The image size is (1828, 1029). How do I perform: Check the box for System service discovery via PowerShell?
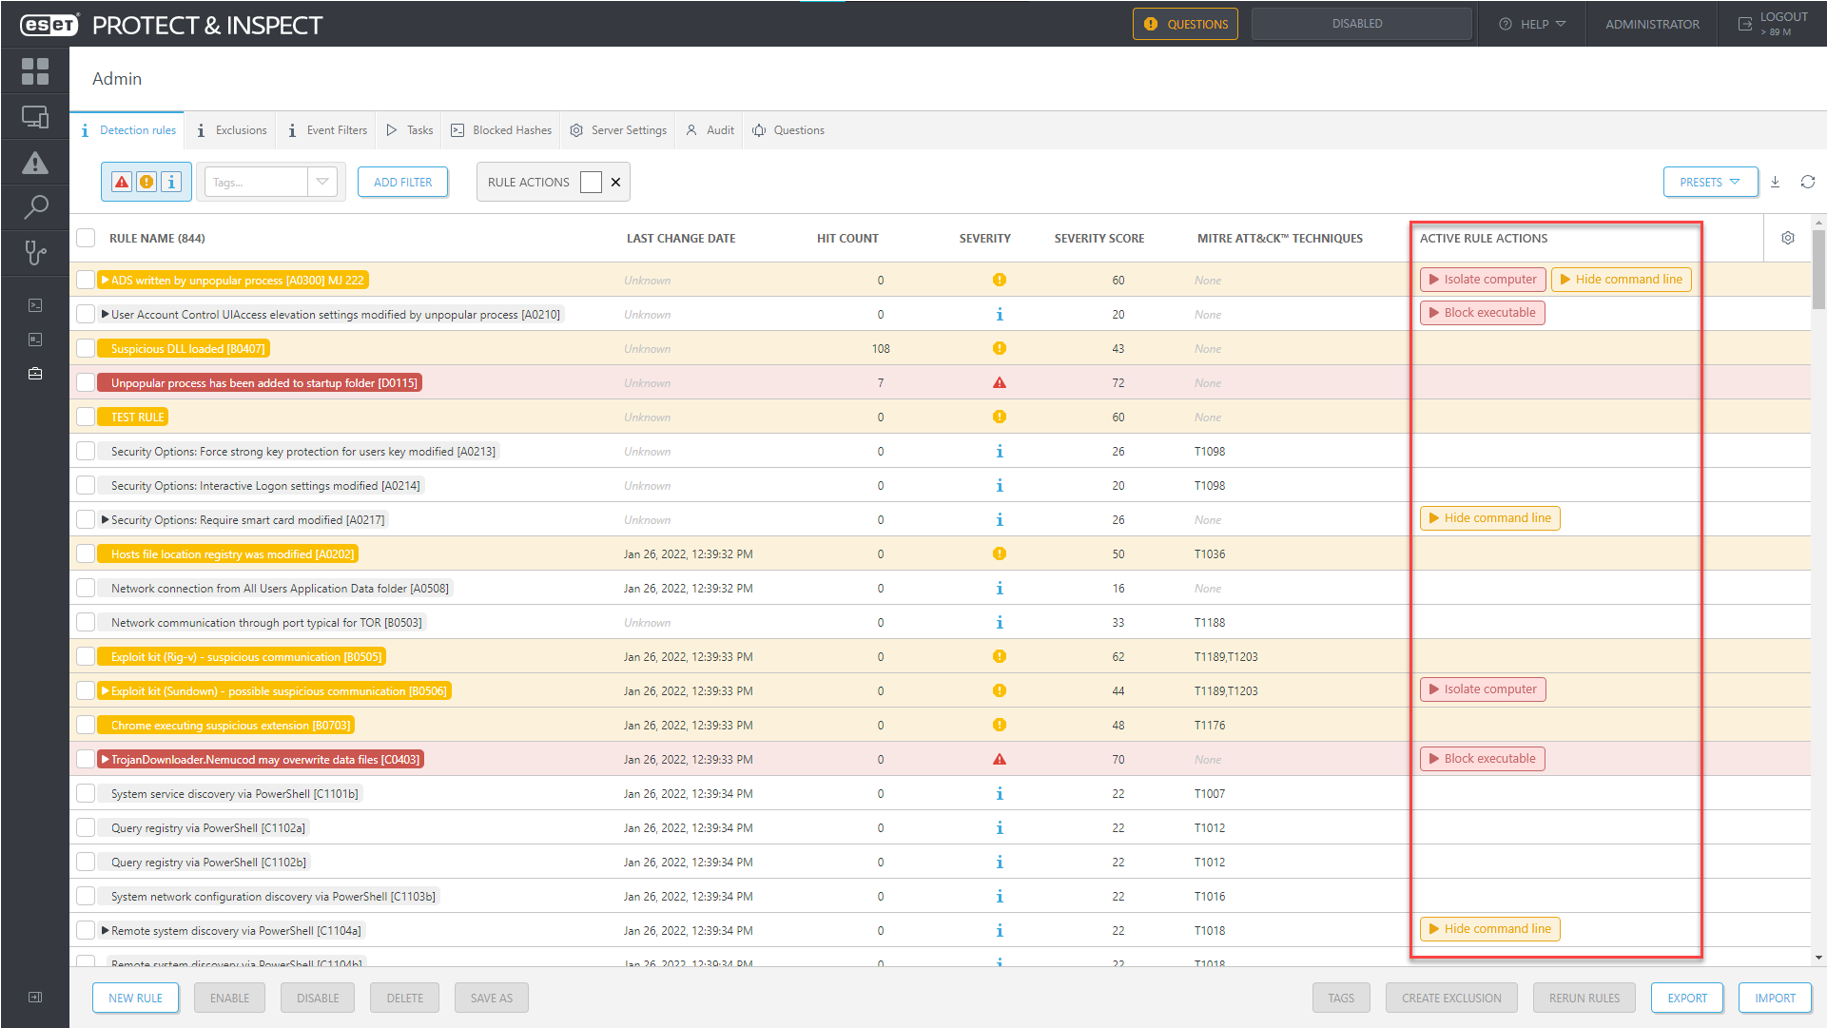pos(86,794)
